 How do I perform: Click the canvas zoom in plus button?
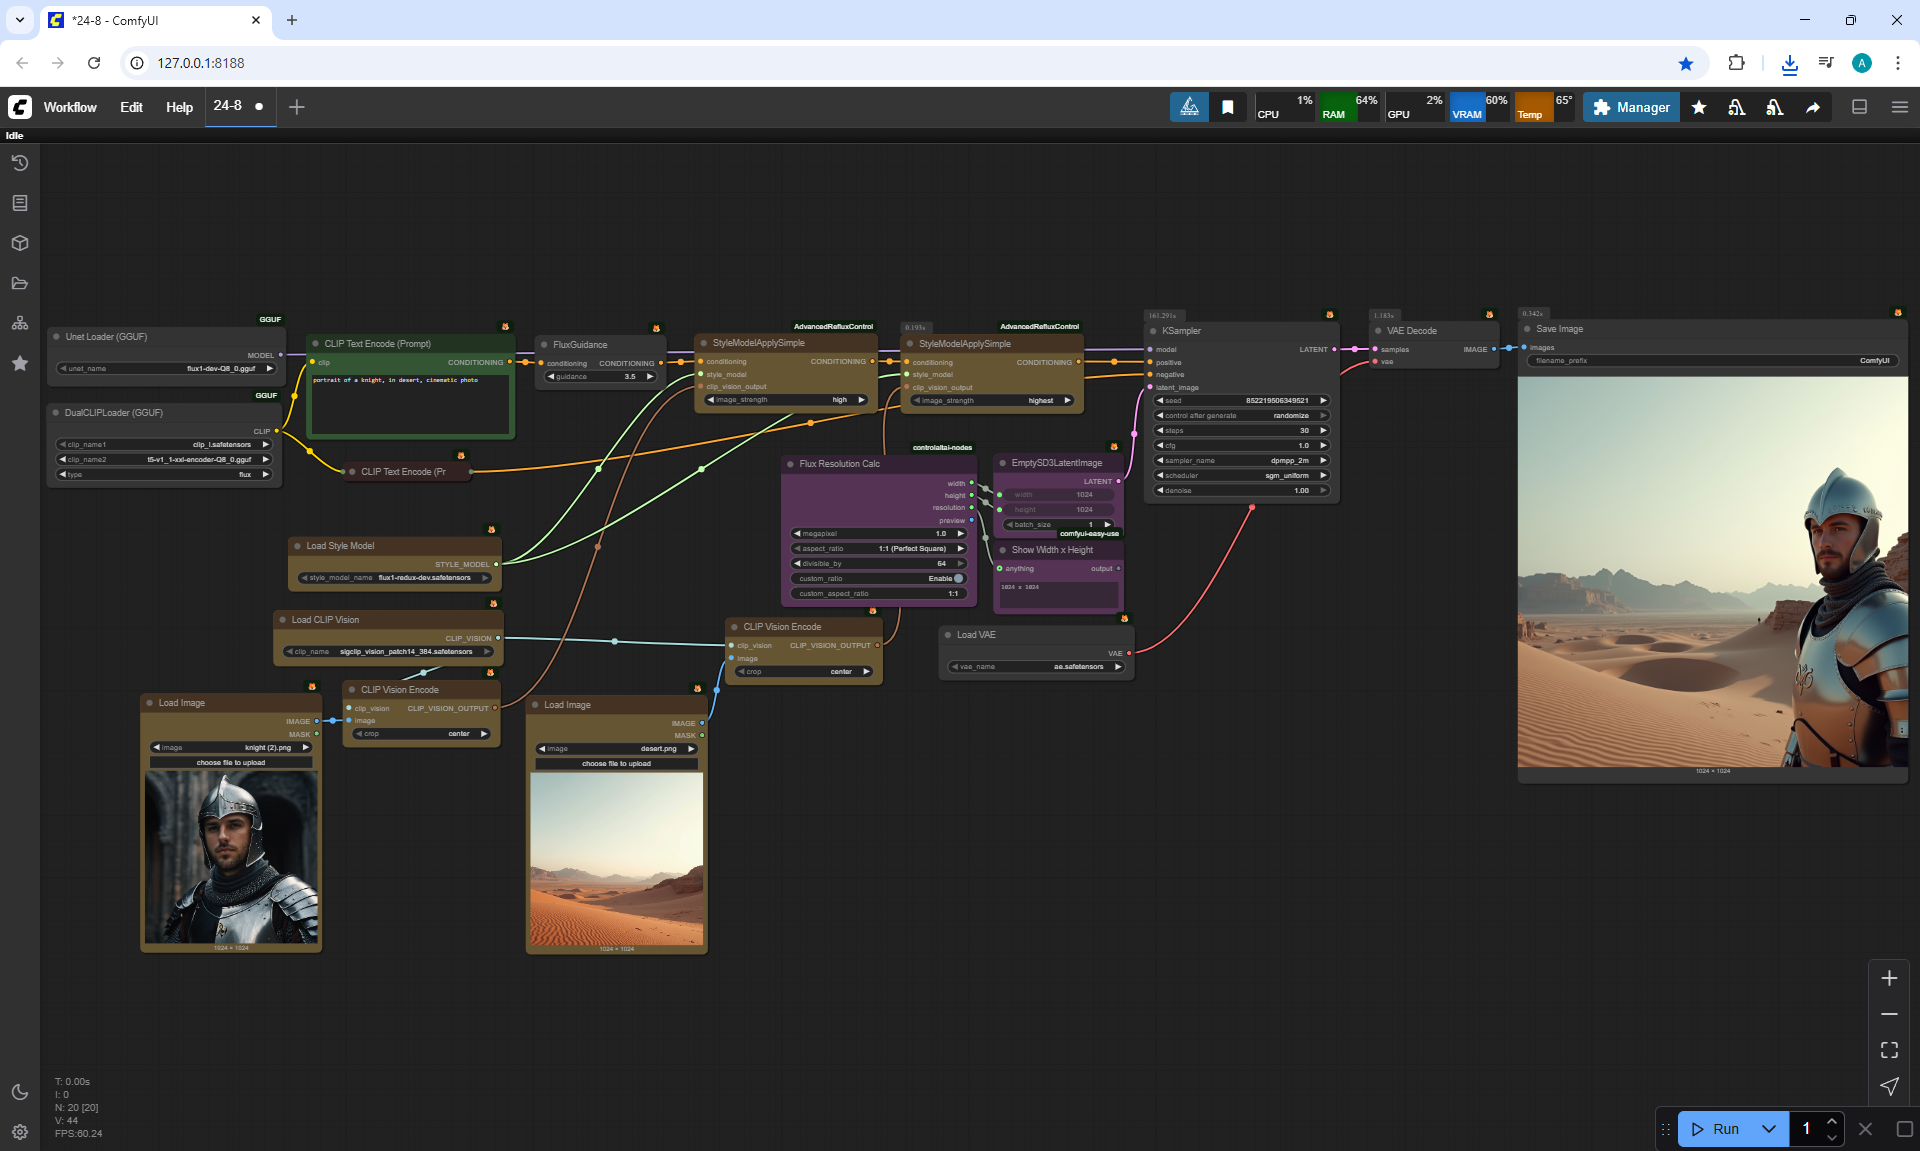point(1889,978)
